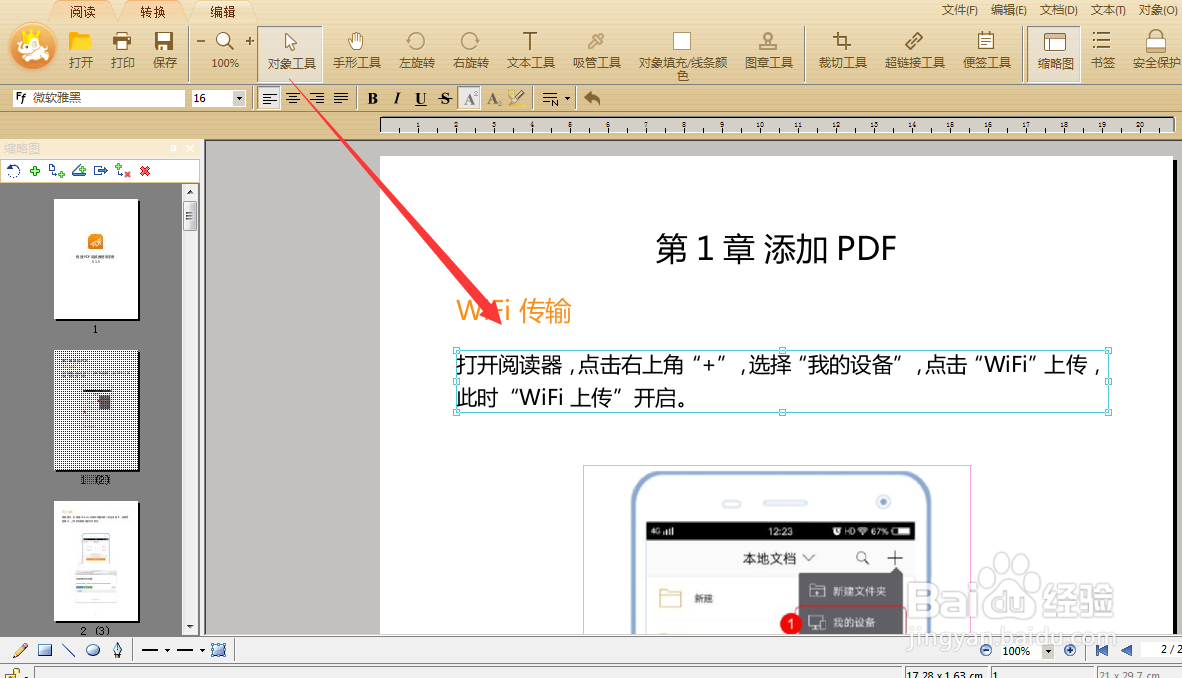The width and height of the screenshot is (1182, 678).
Task: Open the line spacing dropdown
Action: pos(556,98)
